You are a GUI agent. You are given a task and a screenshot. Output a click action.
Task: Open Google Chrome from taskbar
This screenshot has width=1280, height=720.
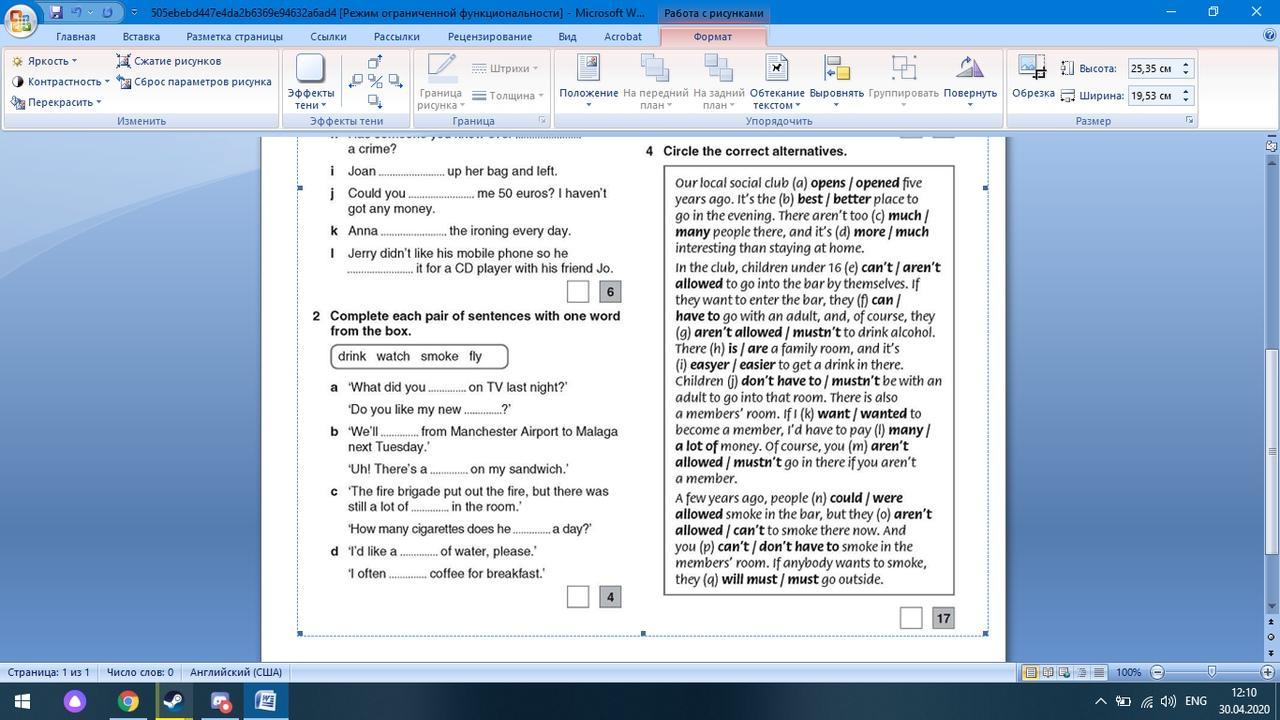point(127,701)
